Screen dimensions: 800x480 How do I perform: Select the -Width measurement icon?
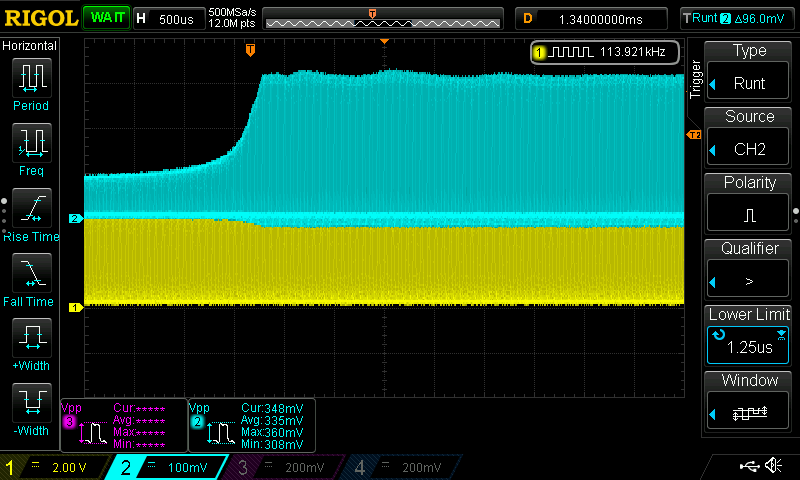[31, 403]
